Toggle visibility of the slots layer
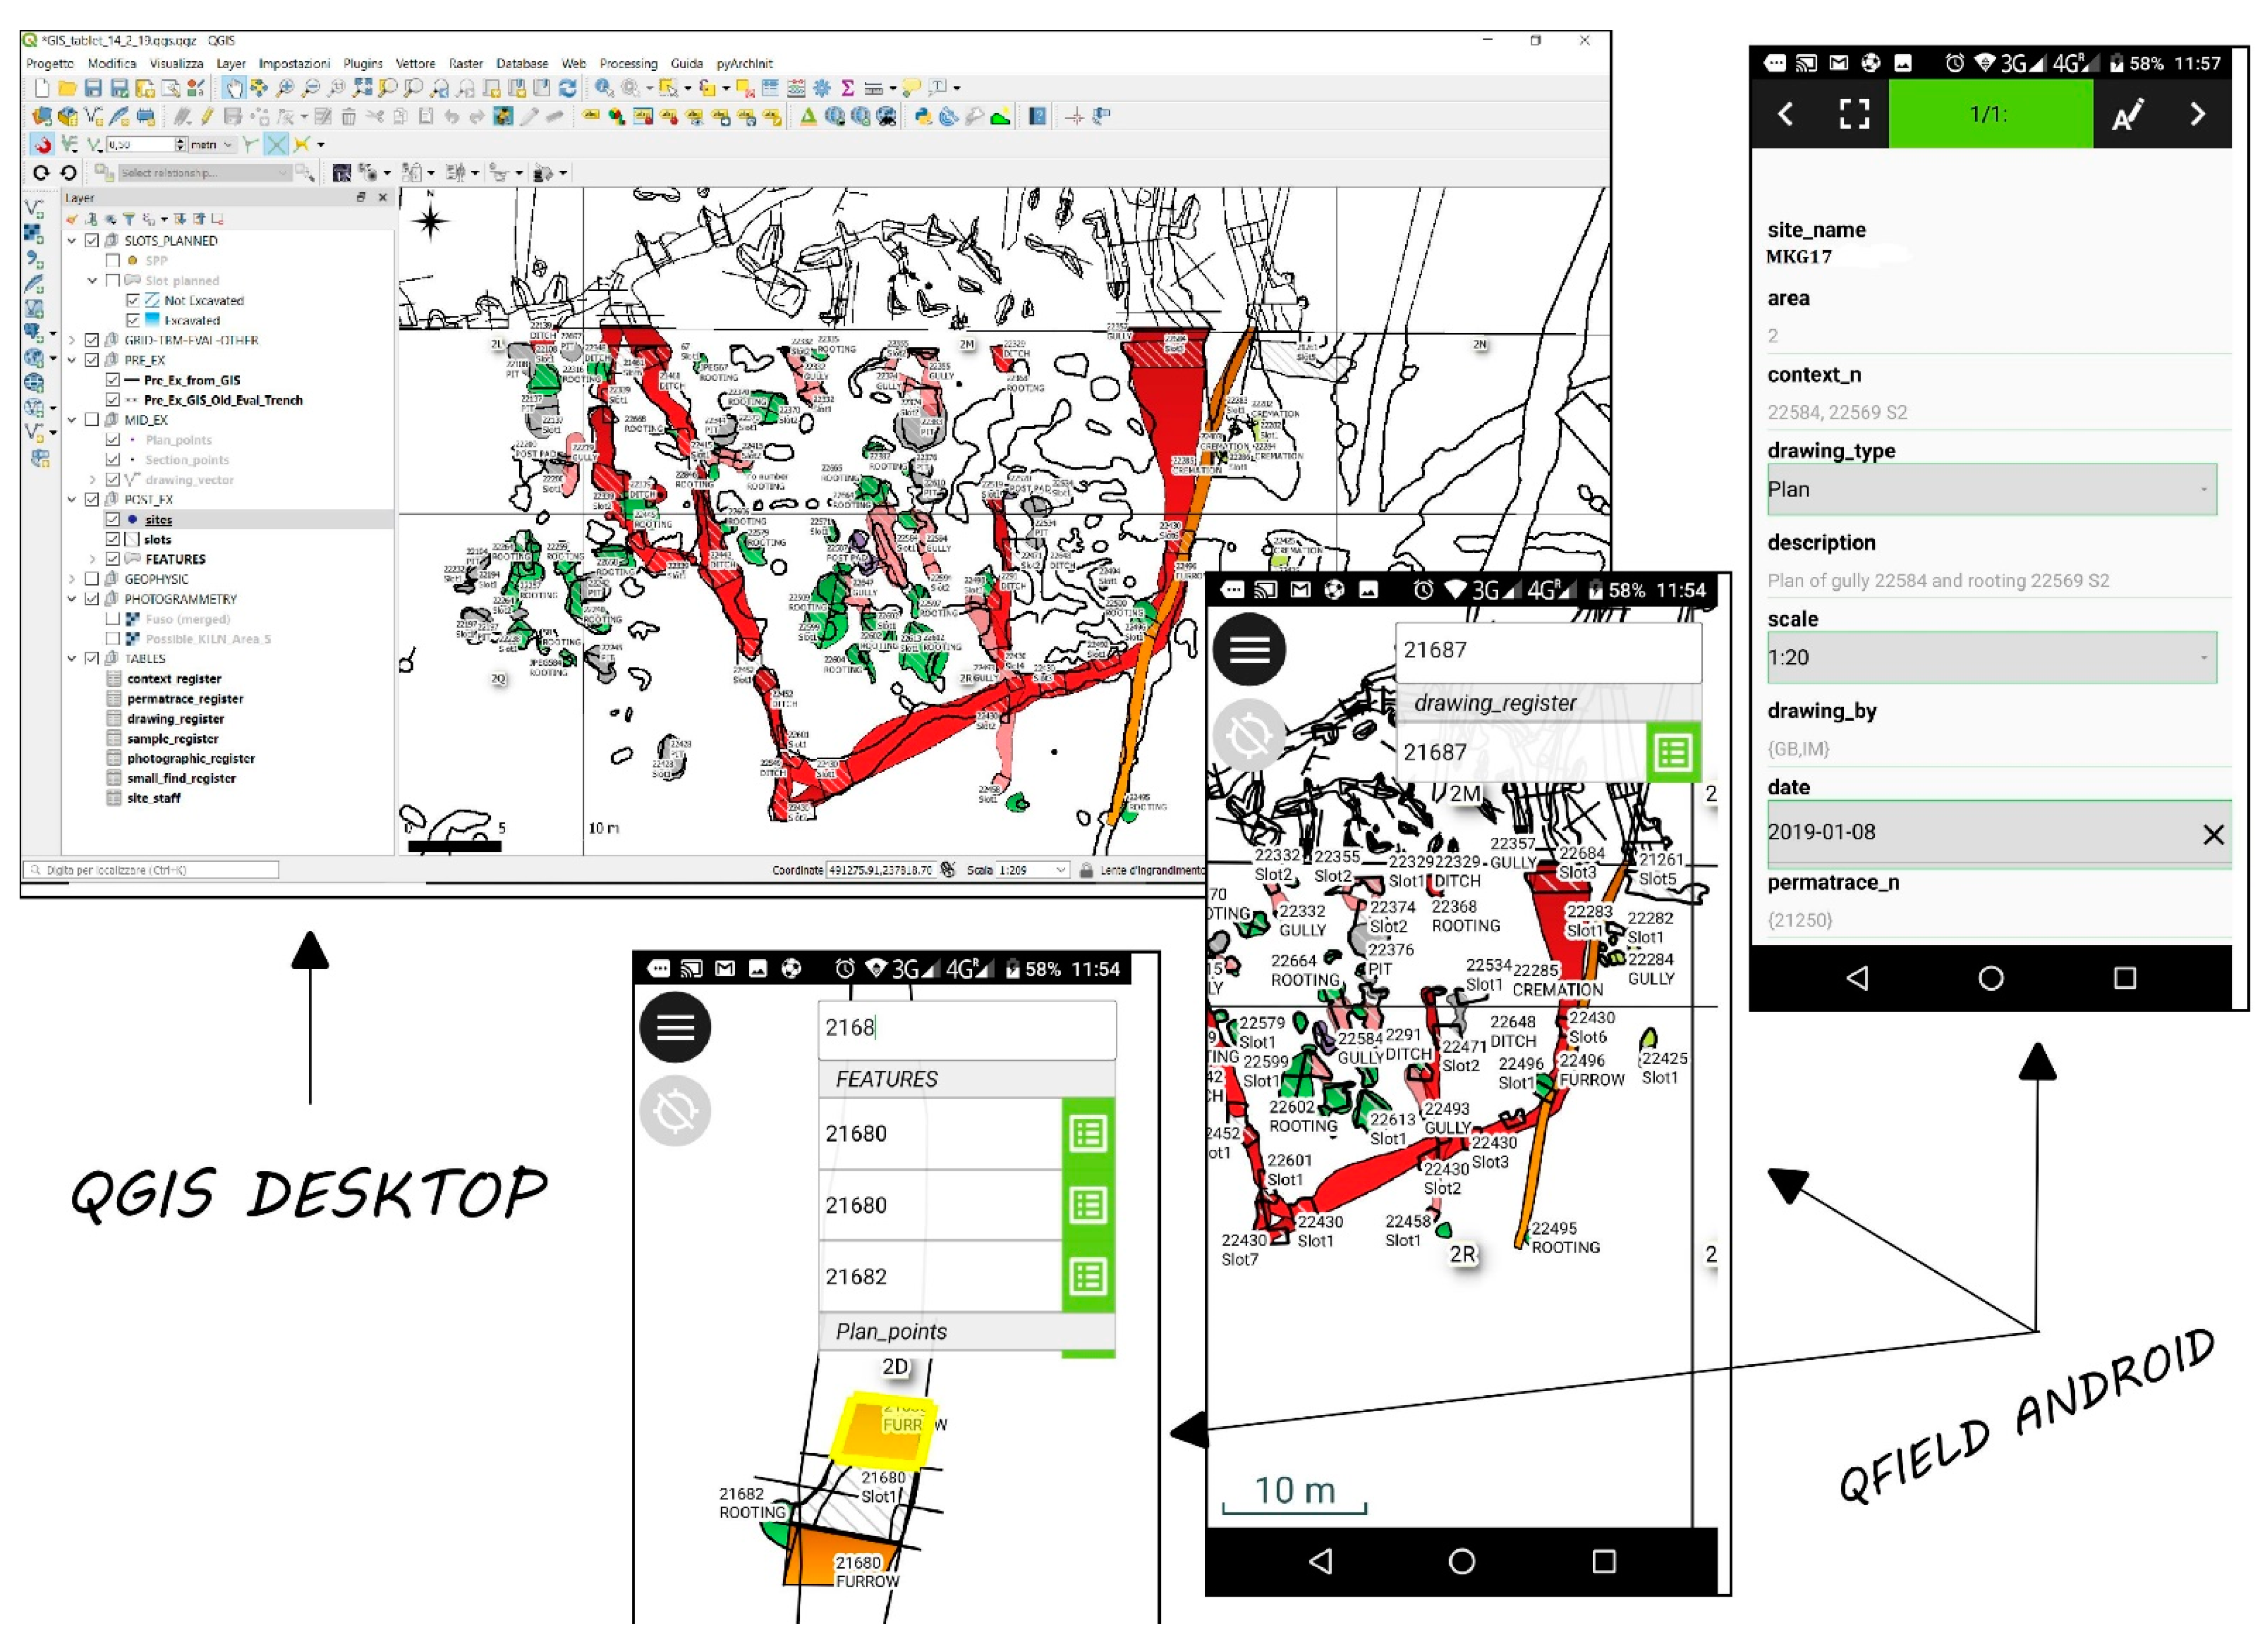Image resolution: width=2268 pixels, height=1639 pixels. pyautogui.click(x=113, y=540)
